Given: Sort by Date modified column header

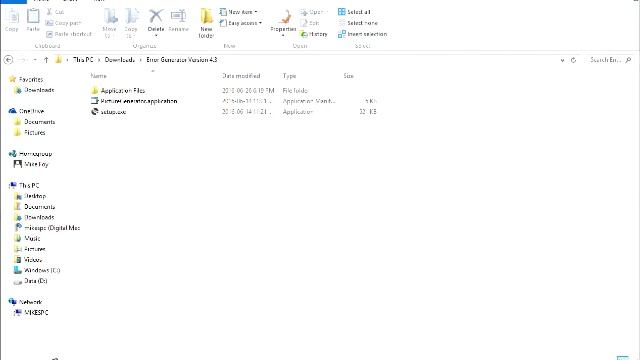Looking at the screenshot, I should click(241, 76).
